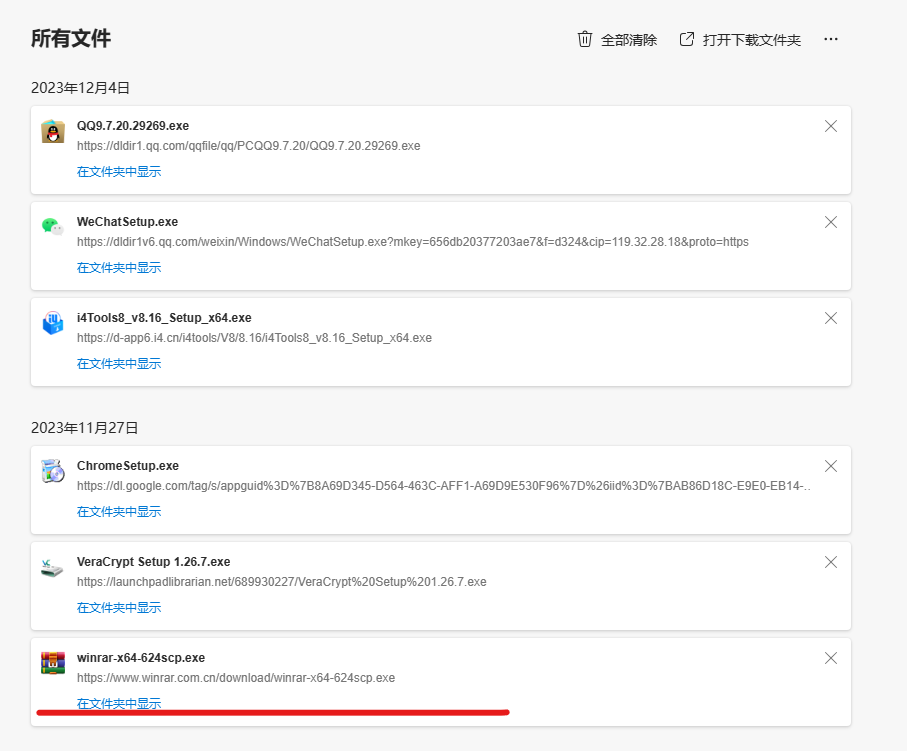Screen dimensions: 907x751
Task: Click the dldir1.qq.com QQ download URL
Action: coord(249,146)
